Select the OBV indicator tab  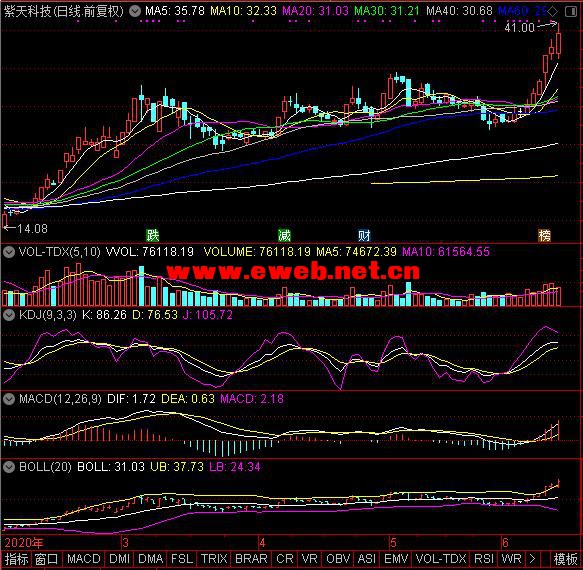point(338,559)
